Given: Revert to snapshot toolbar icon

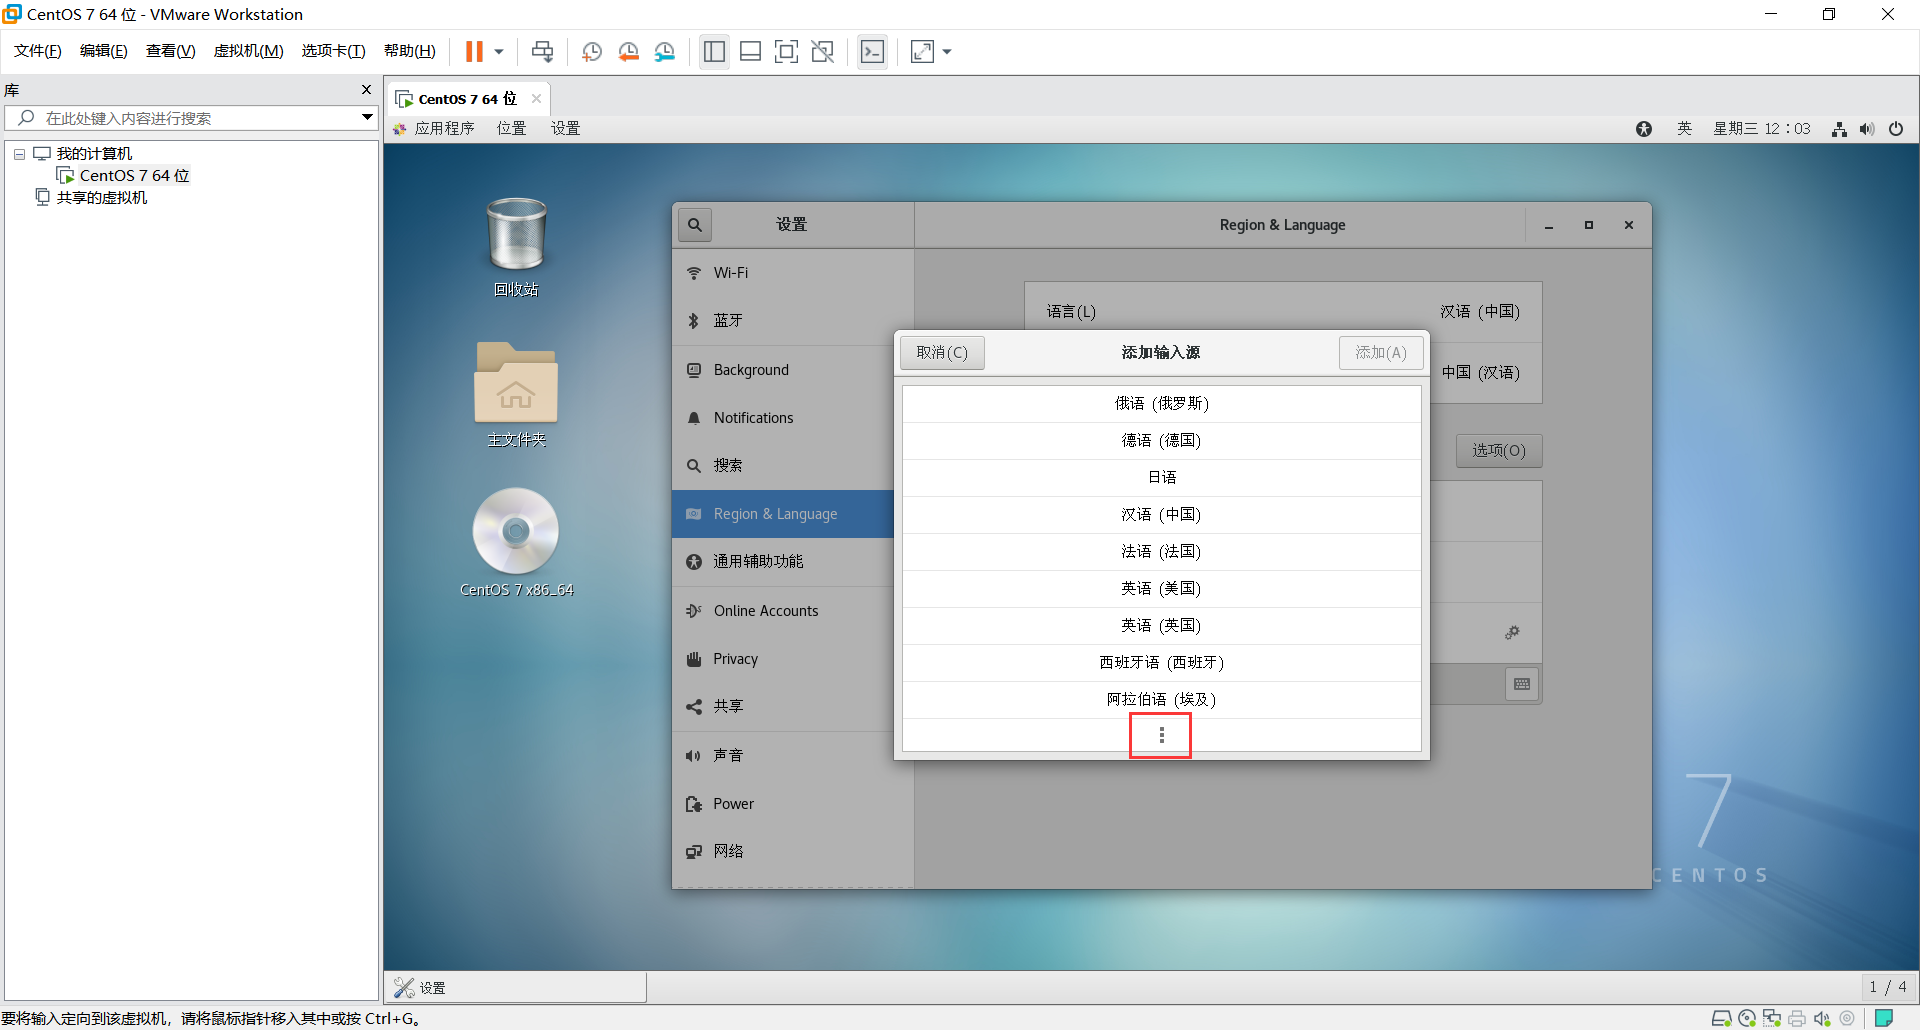Looking at the screenshot, I should 628,52.
